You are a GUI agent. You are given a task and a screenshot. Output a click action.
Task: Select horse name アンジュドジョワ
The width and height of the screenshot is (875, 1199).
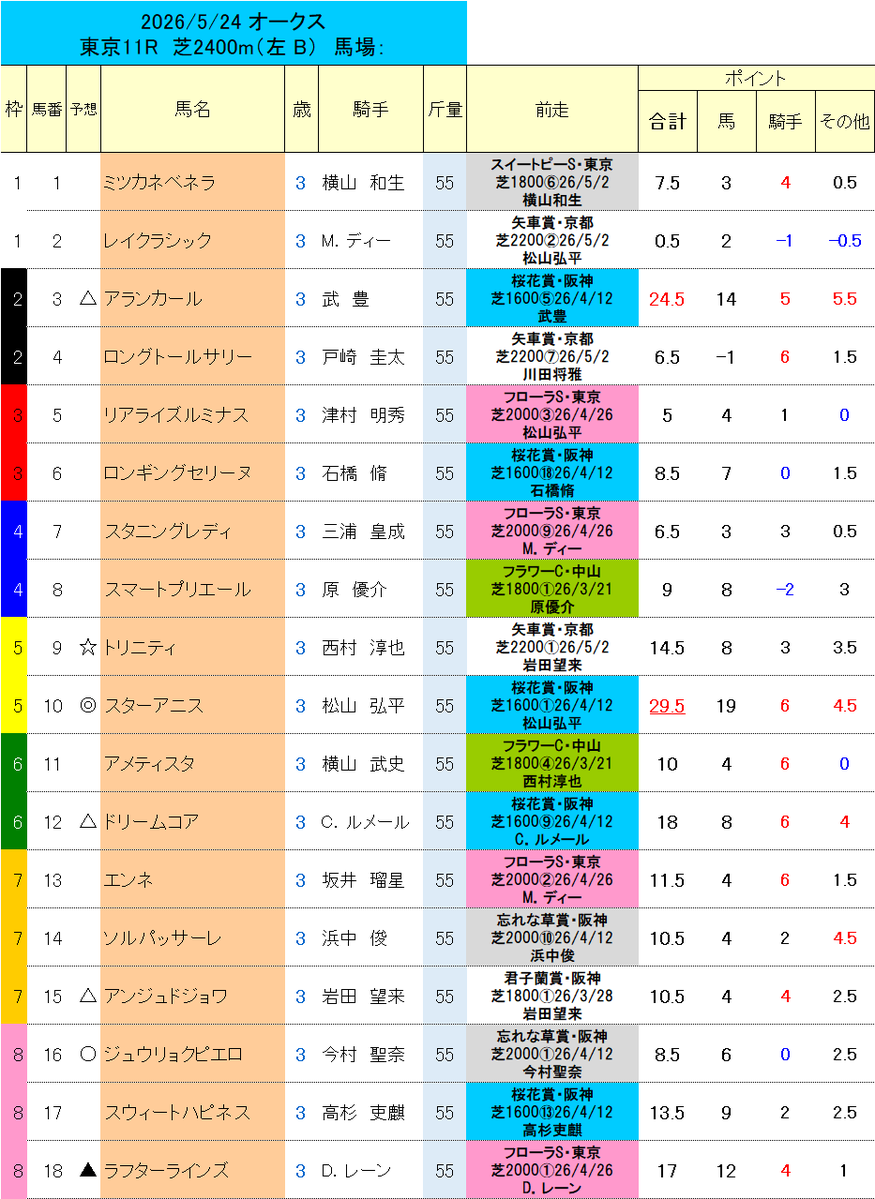click(166, 996)
